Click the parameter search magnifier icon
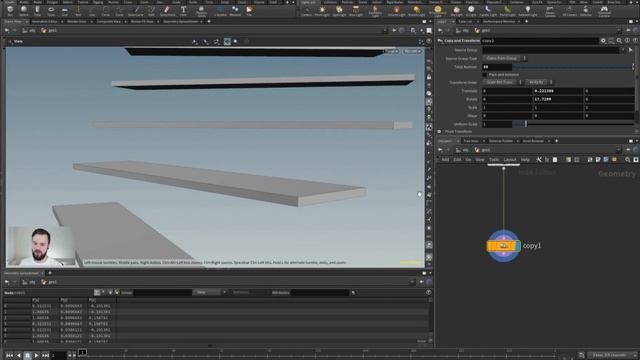The height and width of the screenshot is (360, 640). (619, 41)
